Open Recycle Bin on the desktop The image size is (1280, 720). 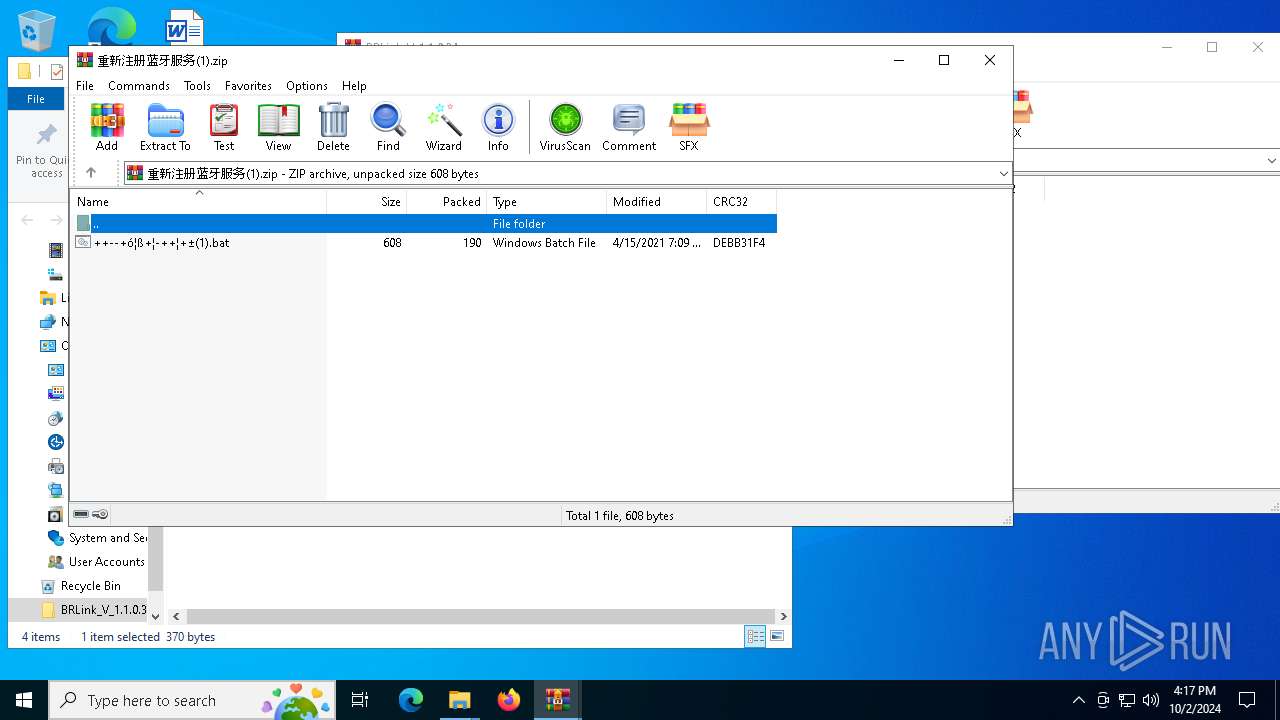click(37, 30)
